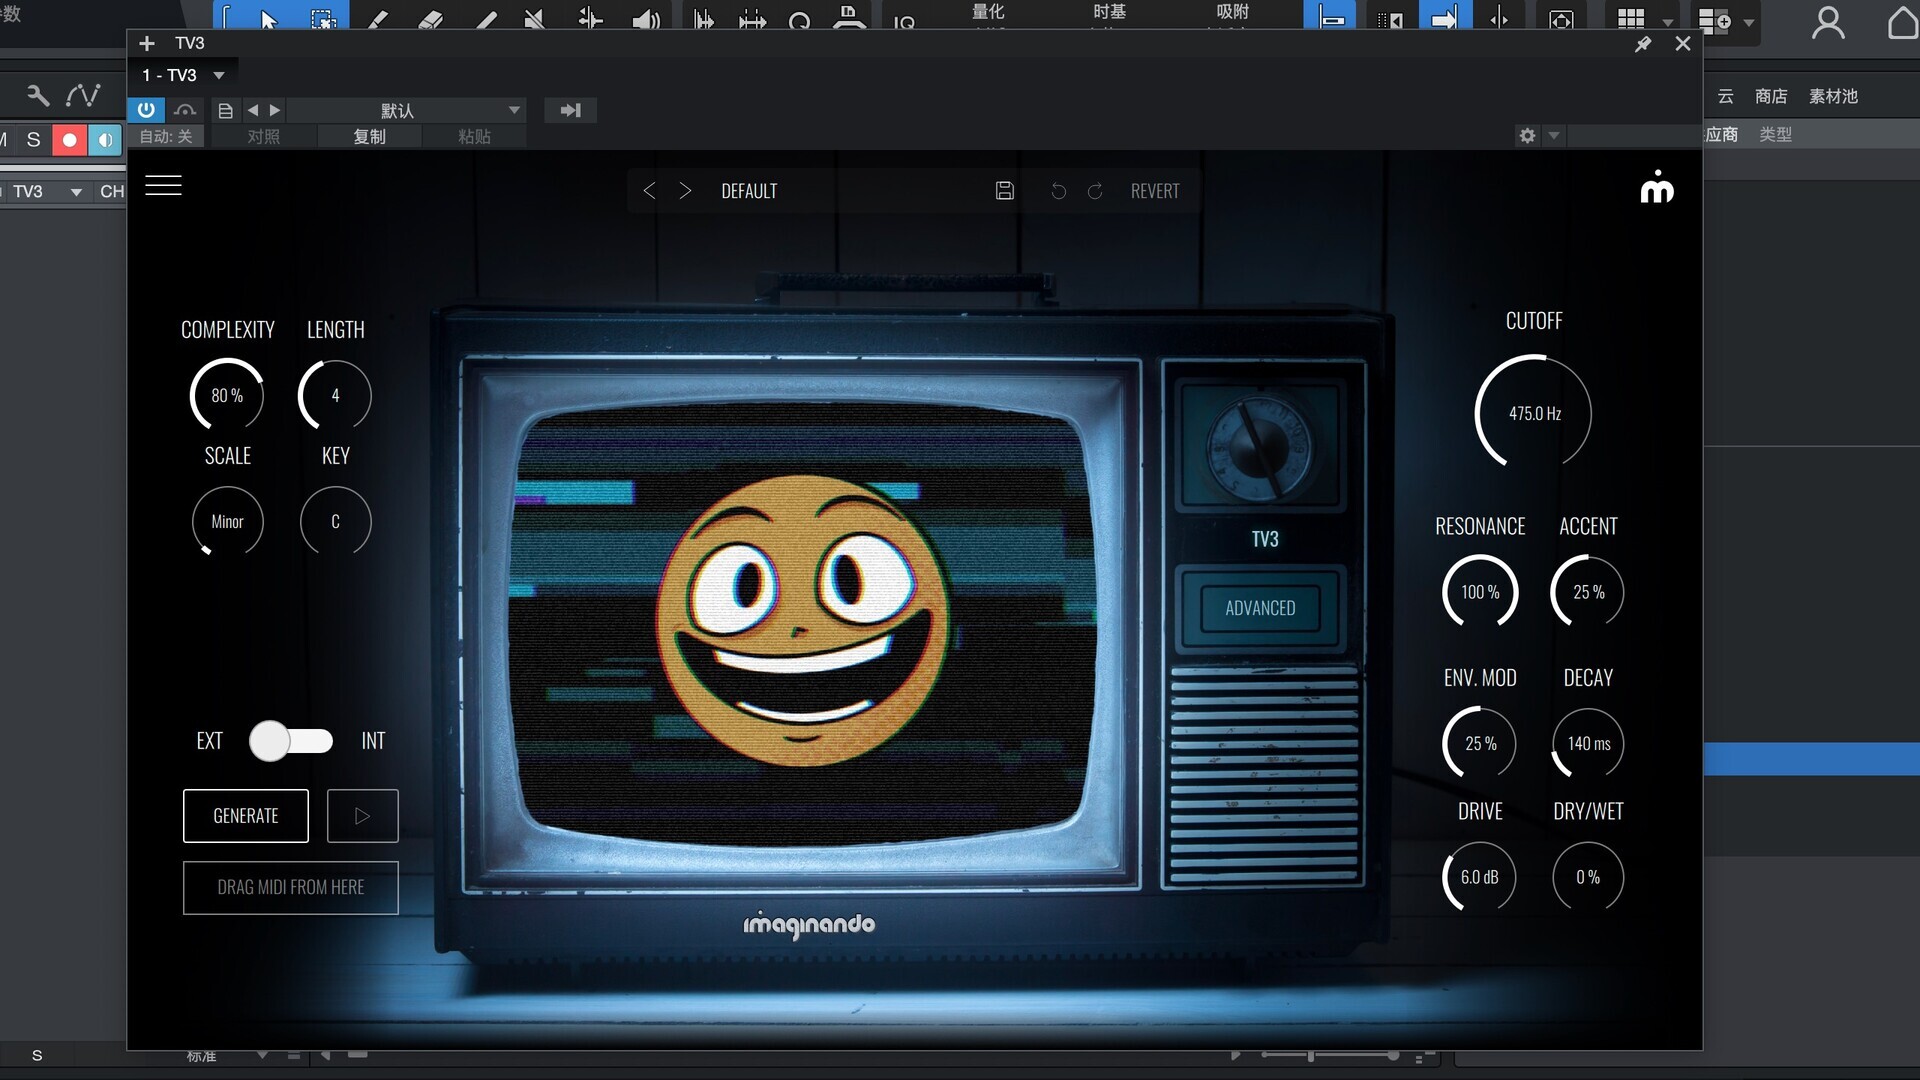Click DRAG MIDI FROM HERE box
This screenshot has width=1920, height=1080.
pos(291,888)
